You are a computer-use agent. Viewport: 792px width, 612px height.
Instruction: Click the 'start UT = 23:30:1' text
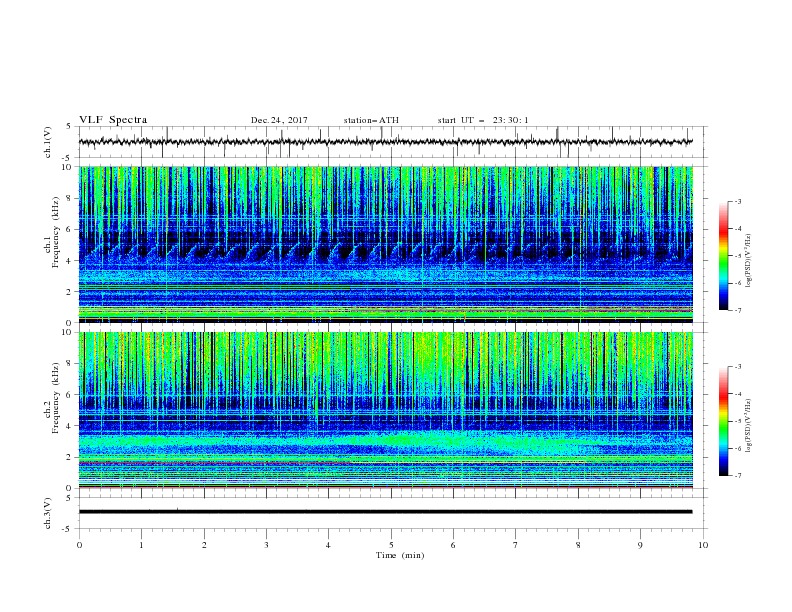coord(483,120)
